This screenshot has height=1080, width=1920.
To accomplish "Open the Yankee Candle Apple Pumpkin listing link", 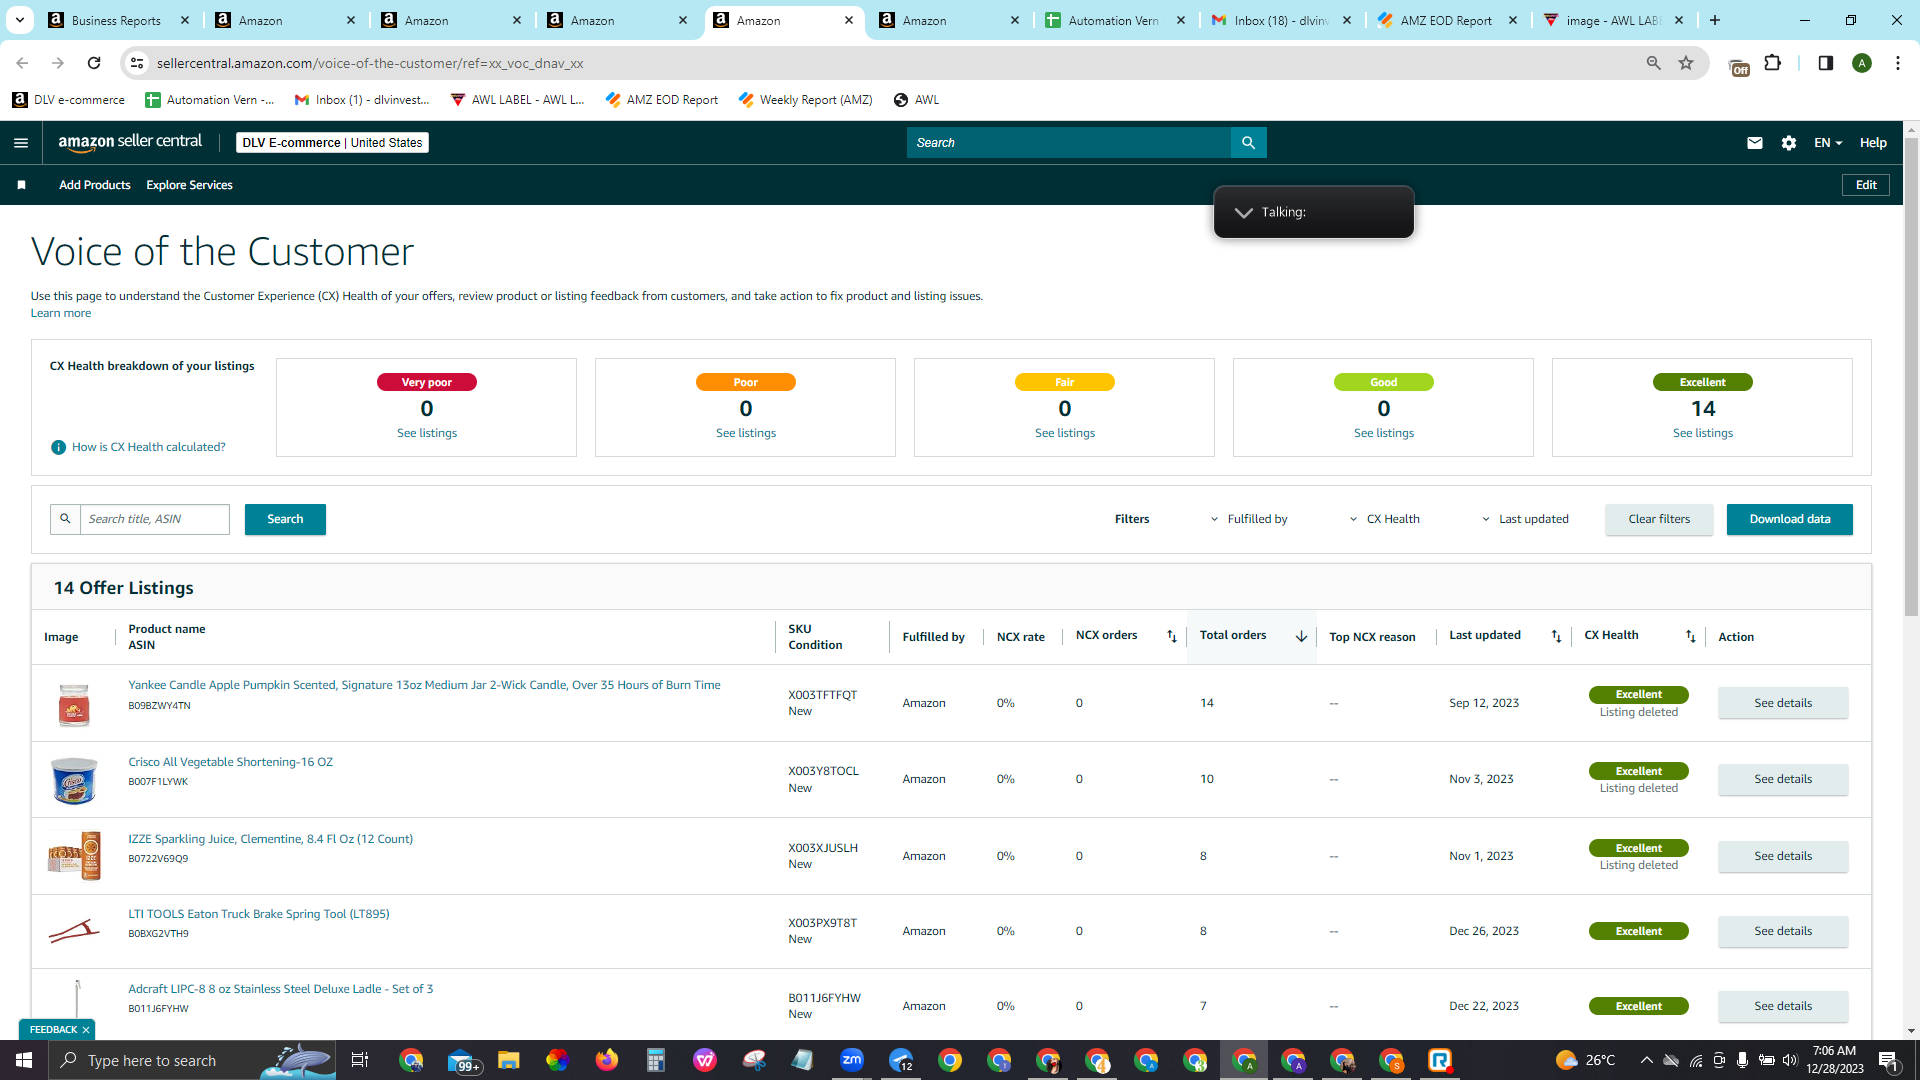I will (x=424, y=685).
